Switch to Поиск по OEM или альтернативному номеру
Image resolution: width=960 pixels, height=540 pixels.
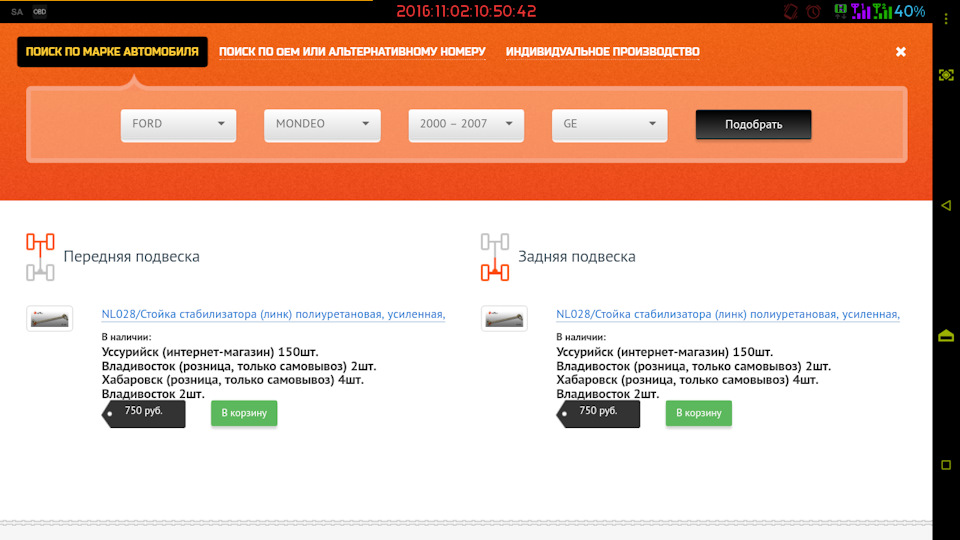click(x=352, y=52)
